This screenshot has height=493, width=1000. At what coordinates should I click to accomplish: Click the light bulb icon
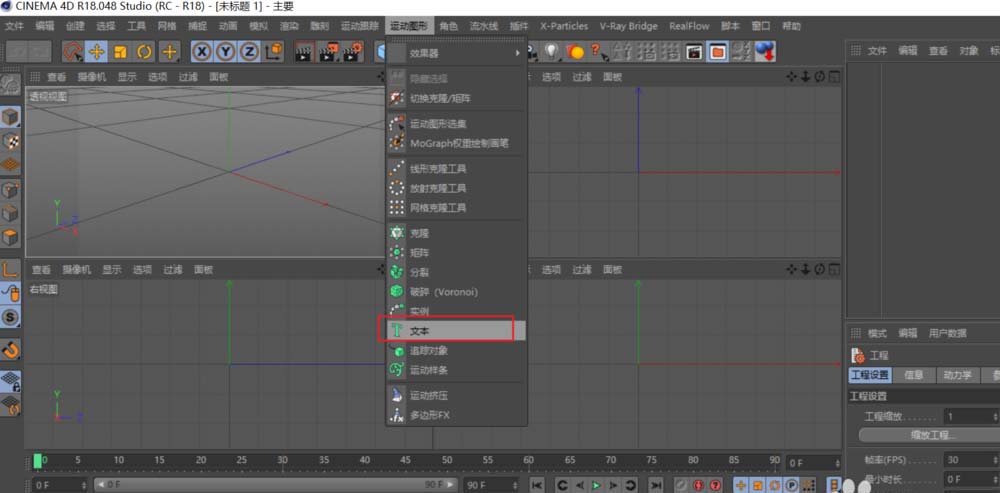coord(551,52)
